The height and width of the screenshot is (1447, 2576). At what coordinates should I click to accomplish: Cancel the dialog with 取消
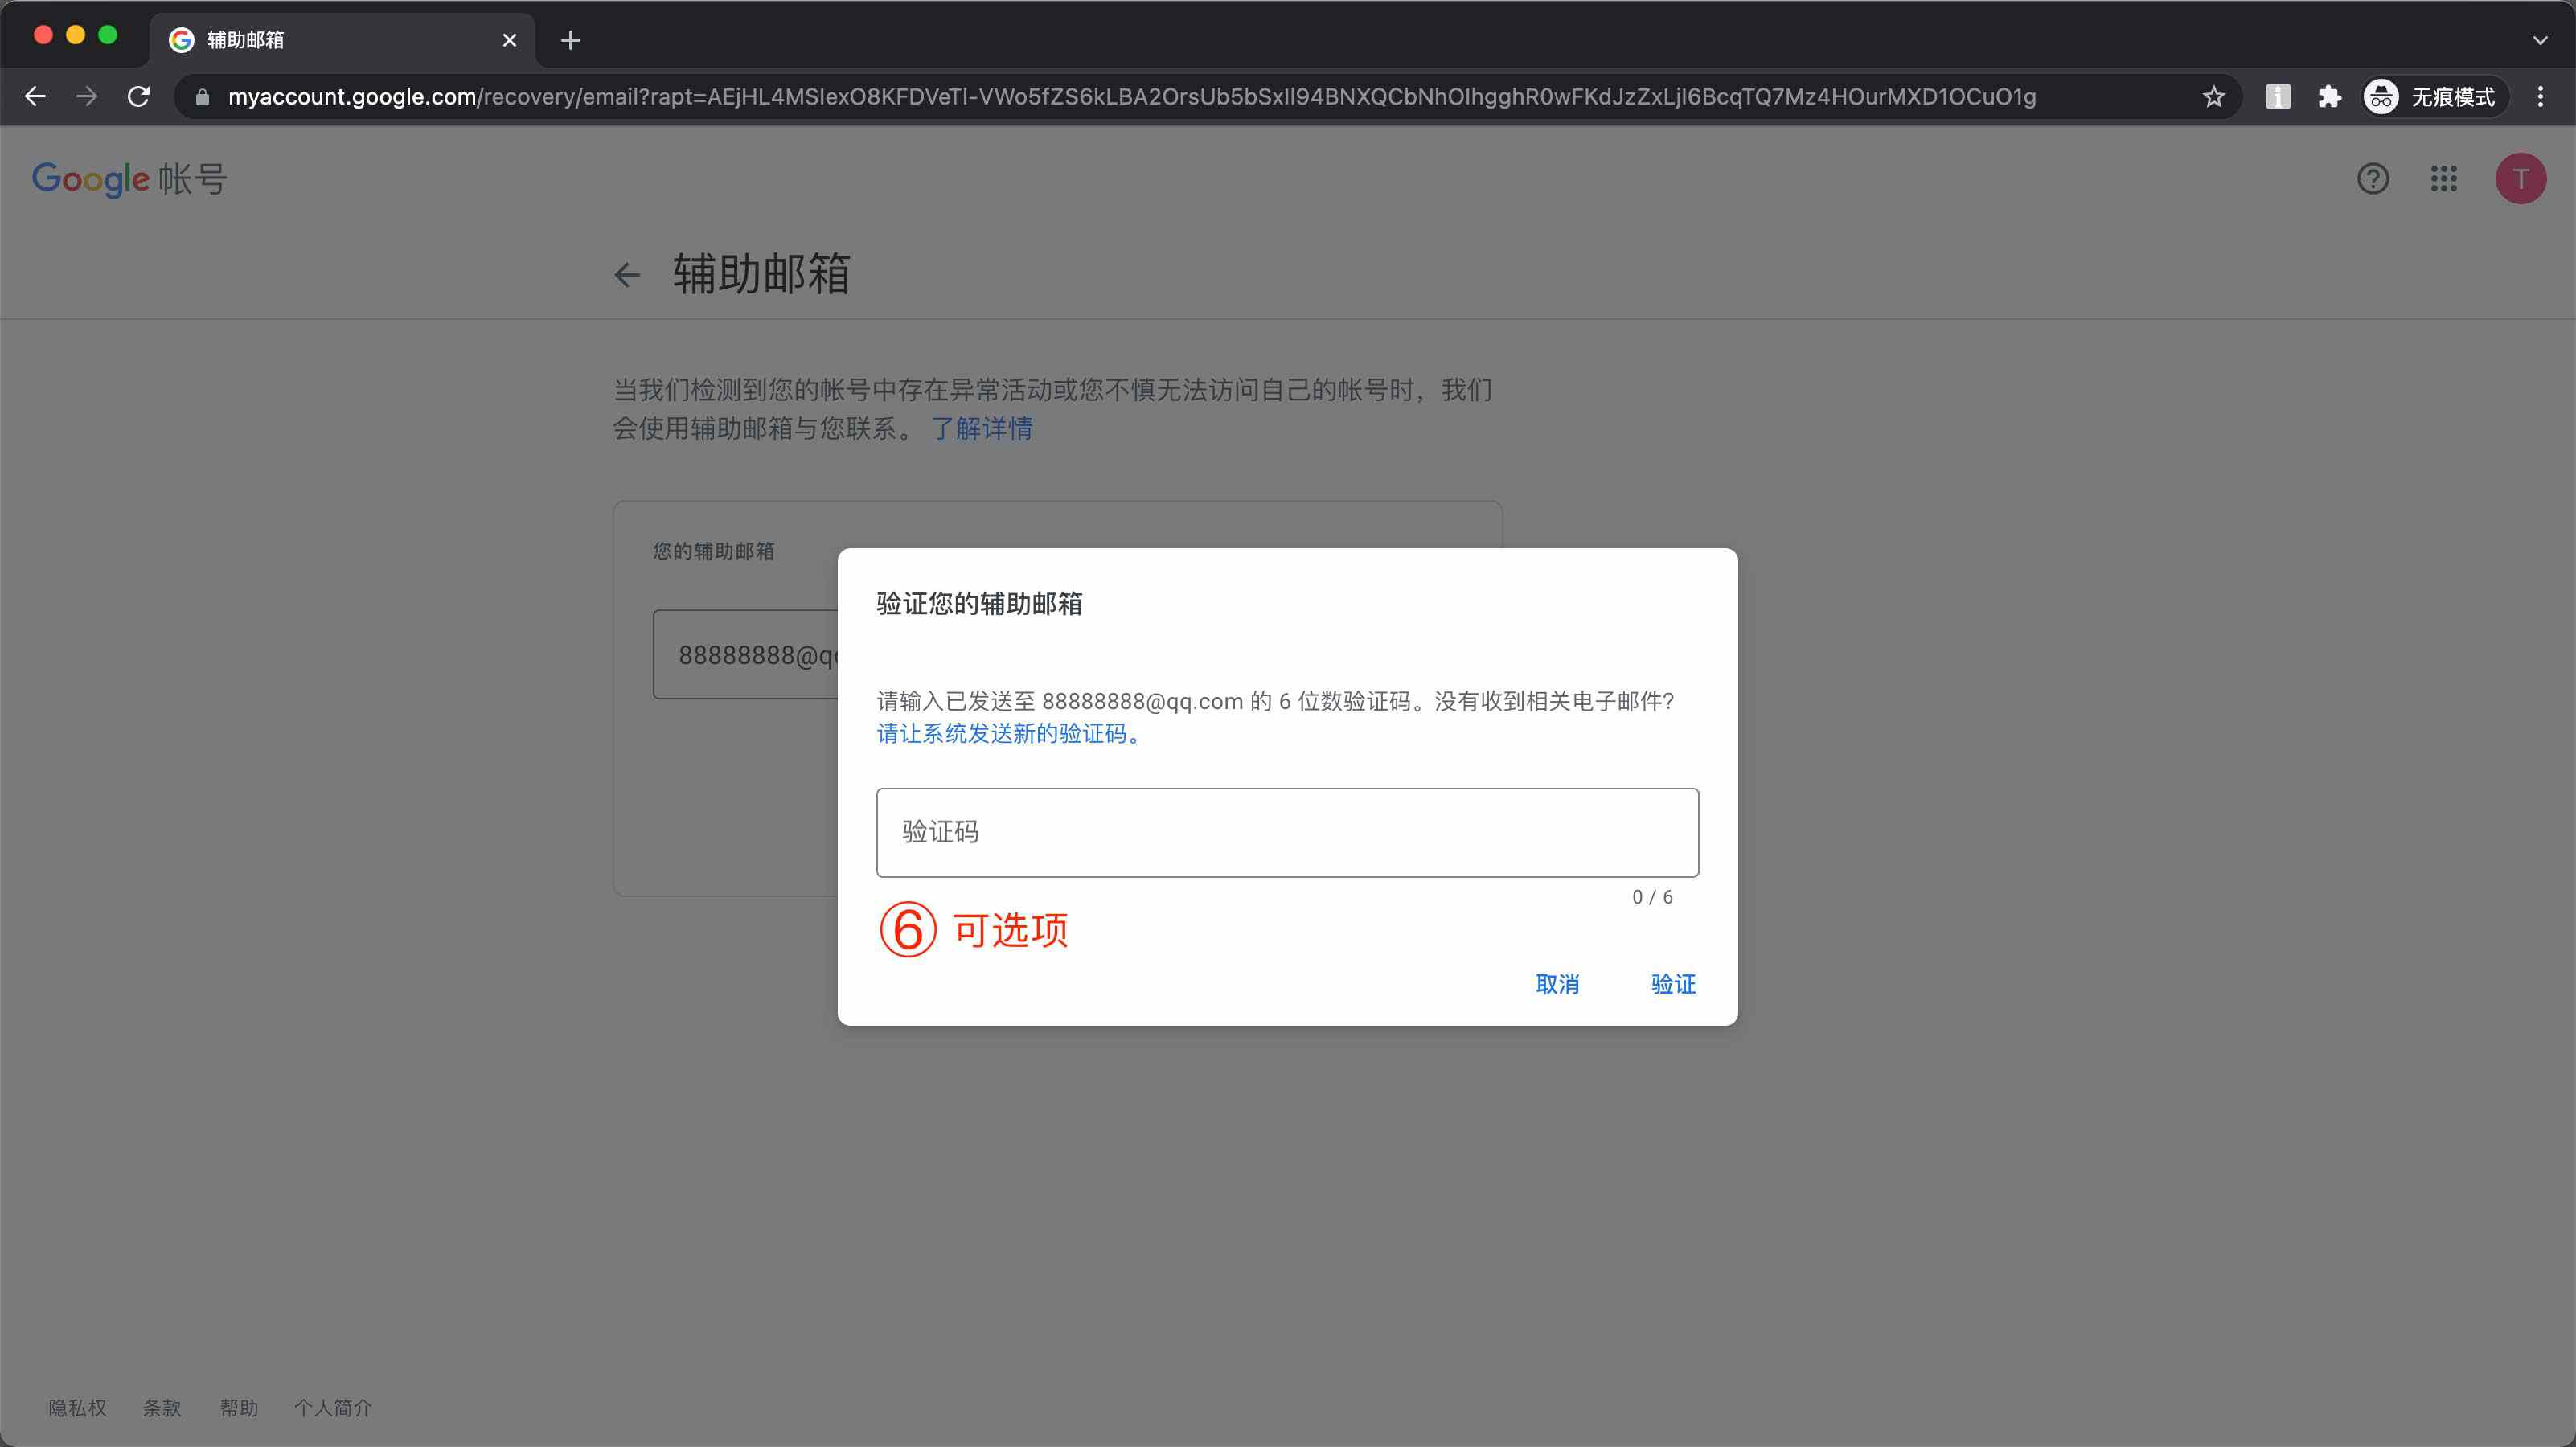coord(1558,984)
